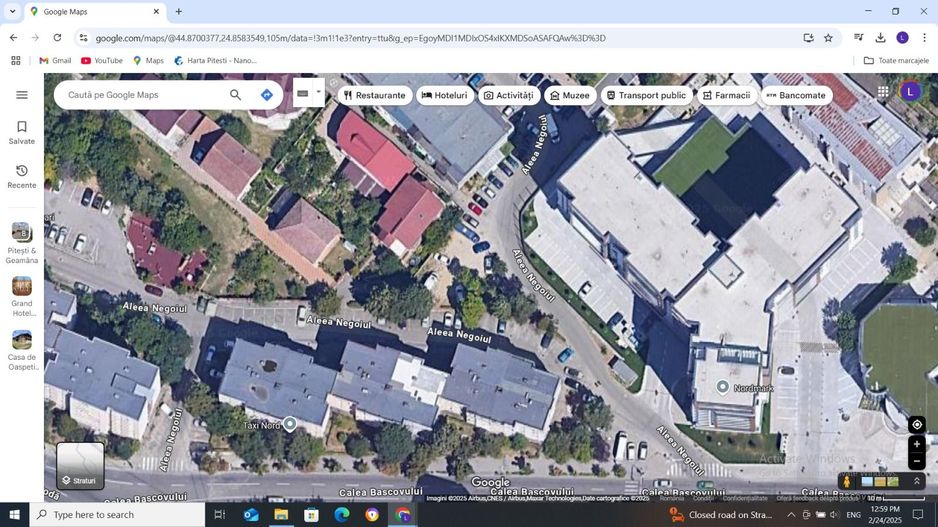Open the tab search dropdown arrow
This screenshot has width=938, height=527.
[x=12, y=11]
